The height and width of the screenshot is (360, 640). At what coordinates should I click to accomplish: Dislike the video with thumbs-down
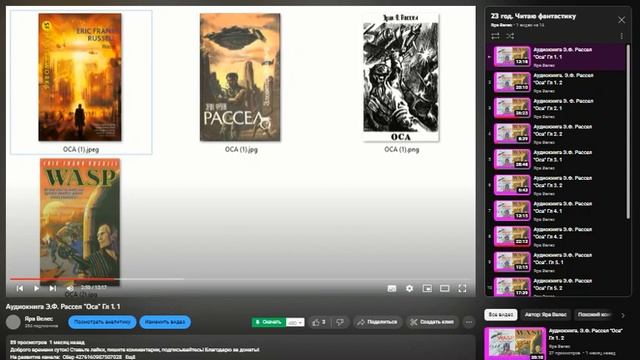point(340,322)
